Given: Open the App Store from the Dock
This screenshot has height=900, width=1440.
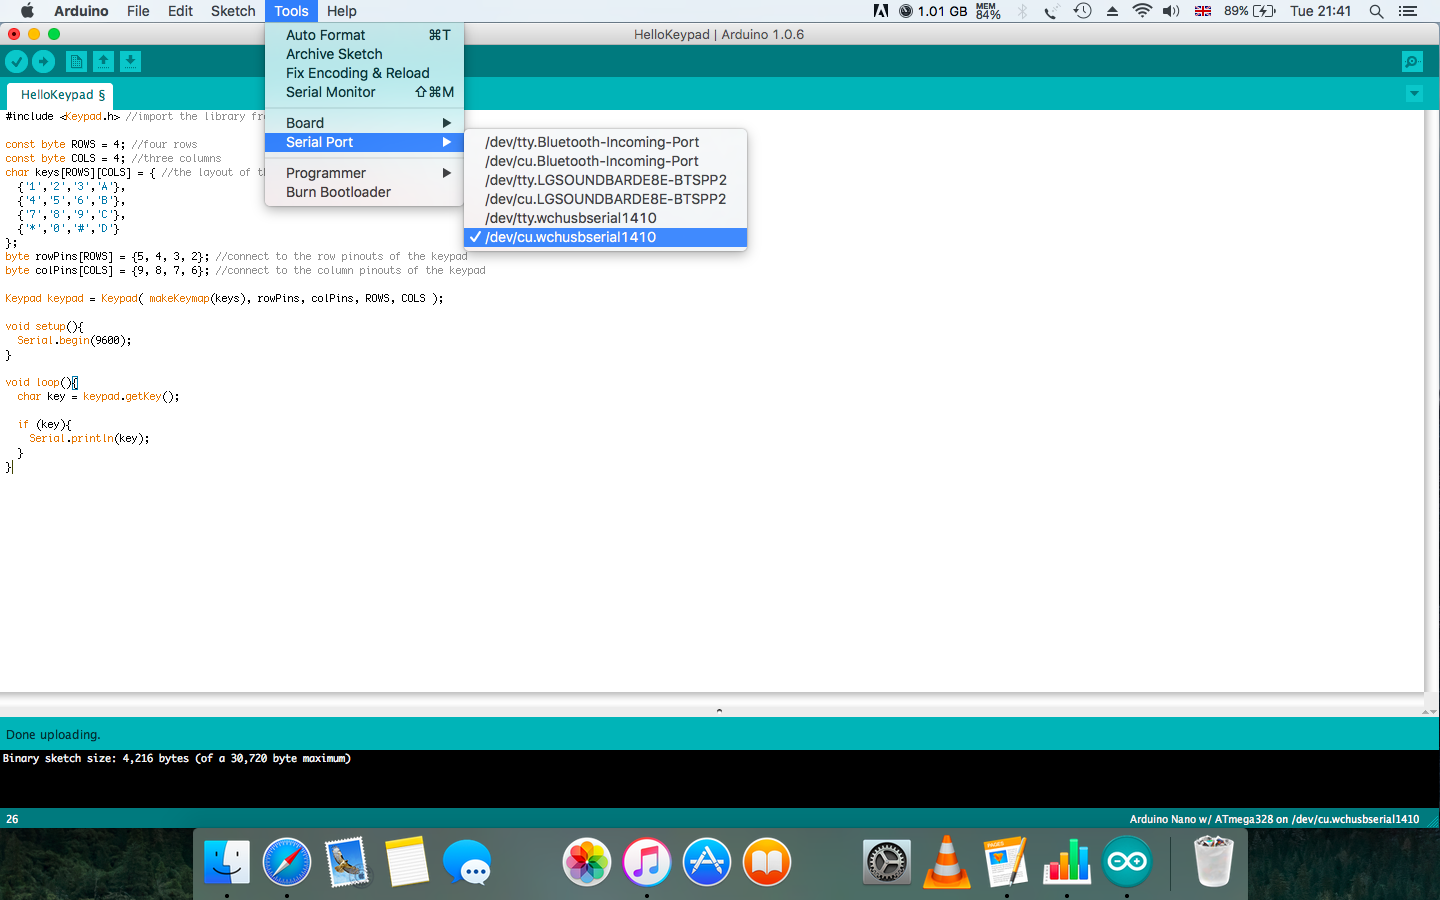Looking at the screenshot, I should [x=707, y=862].
